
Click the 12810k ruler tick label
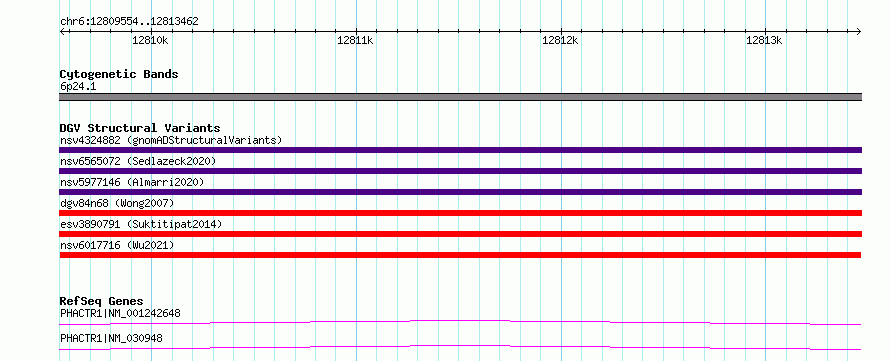pos(150,40)
